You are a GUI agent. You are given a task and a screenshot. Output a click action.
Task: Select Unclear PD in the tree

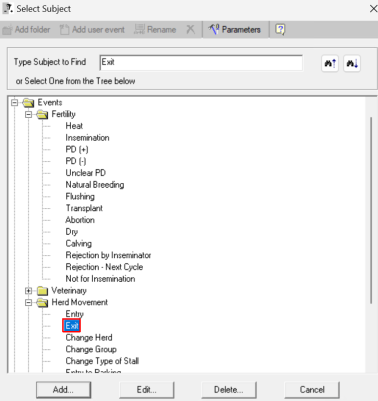[85, 173]
